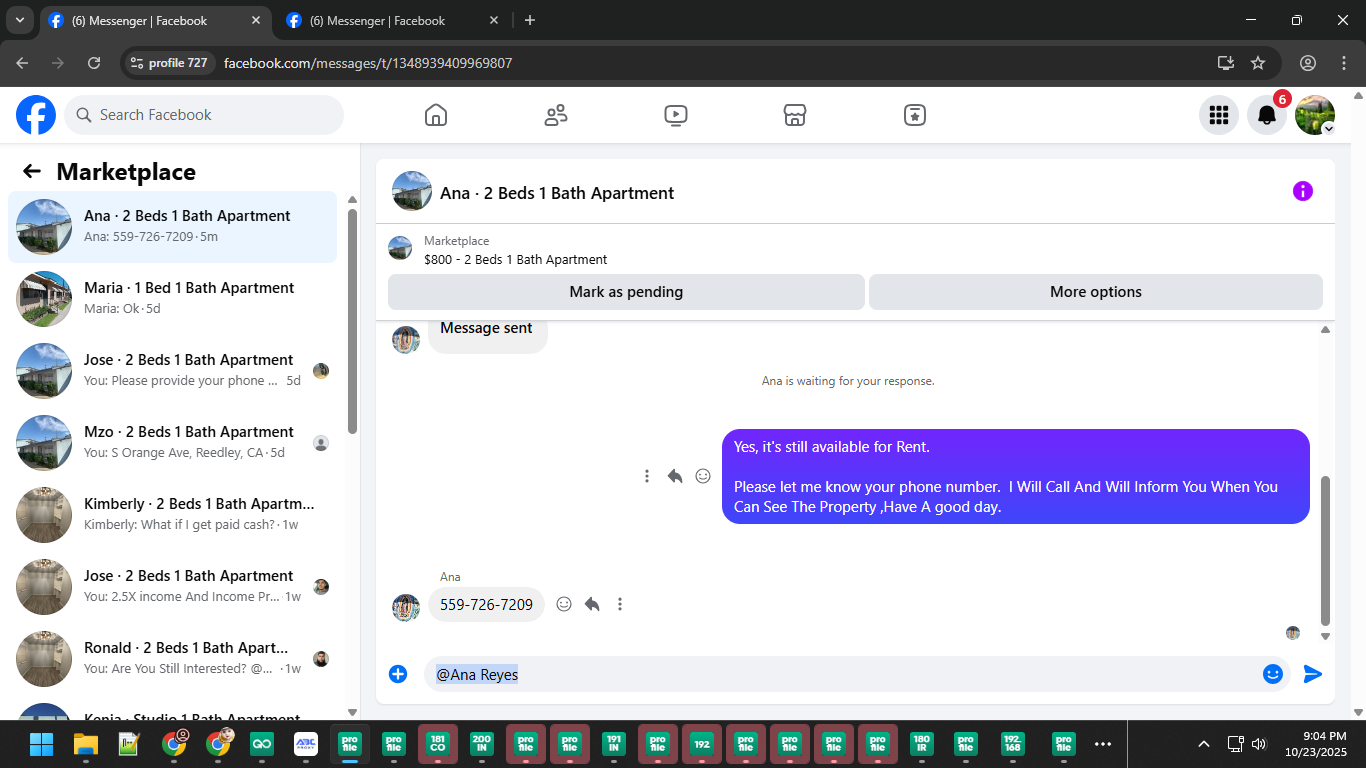The width and height of the screenshot is (1366, 768).
Task: Click Mark as pending button
Action: [626, 292]
